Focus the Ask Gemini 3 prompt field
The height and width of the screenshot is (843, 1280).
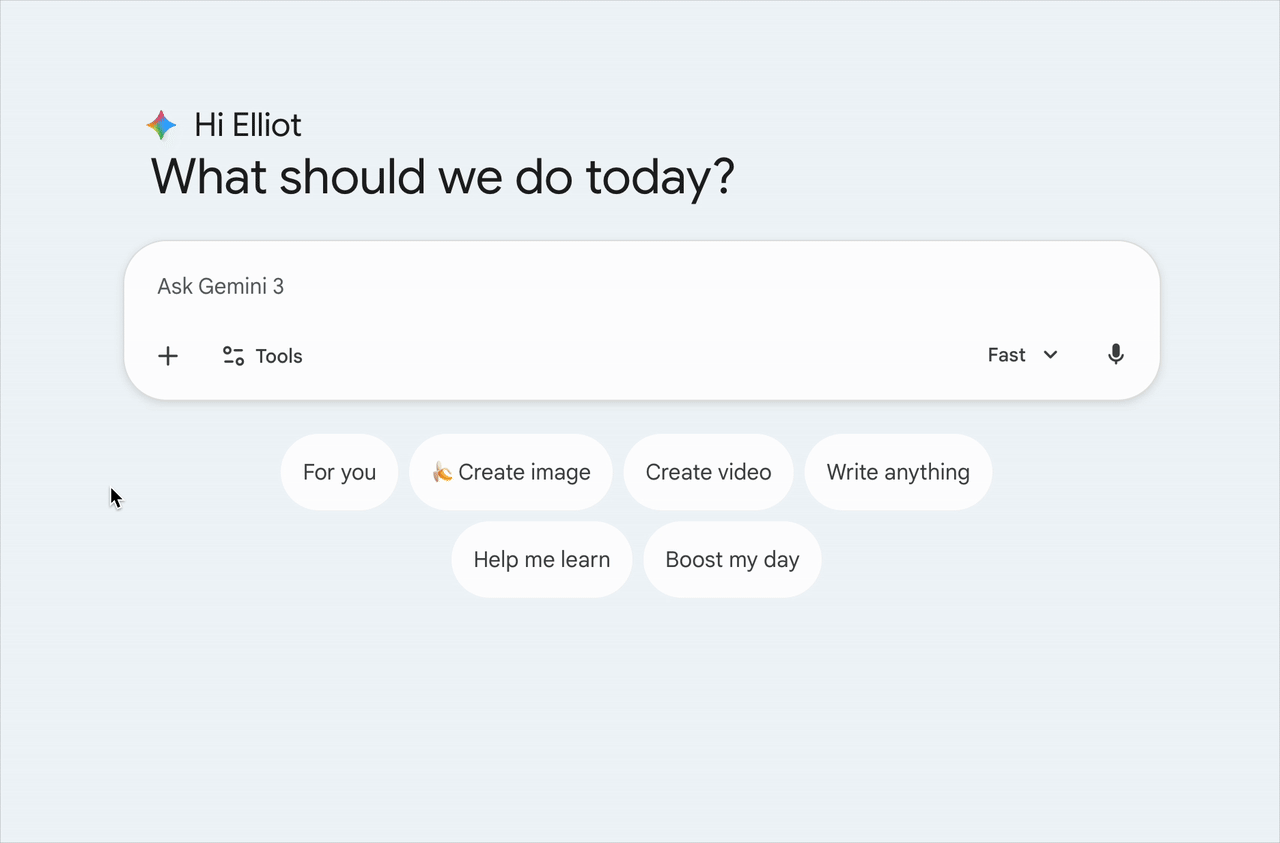coord(221,287)
